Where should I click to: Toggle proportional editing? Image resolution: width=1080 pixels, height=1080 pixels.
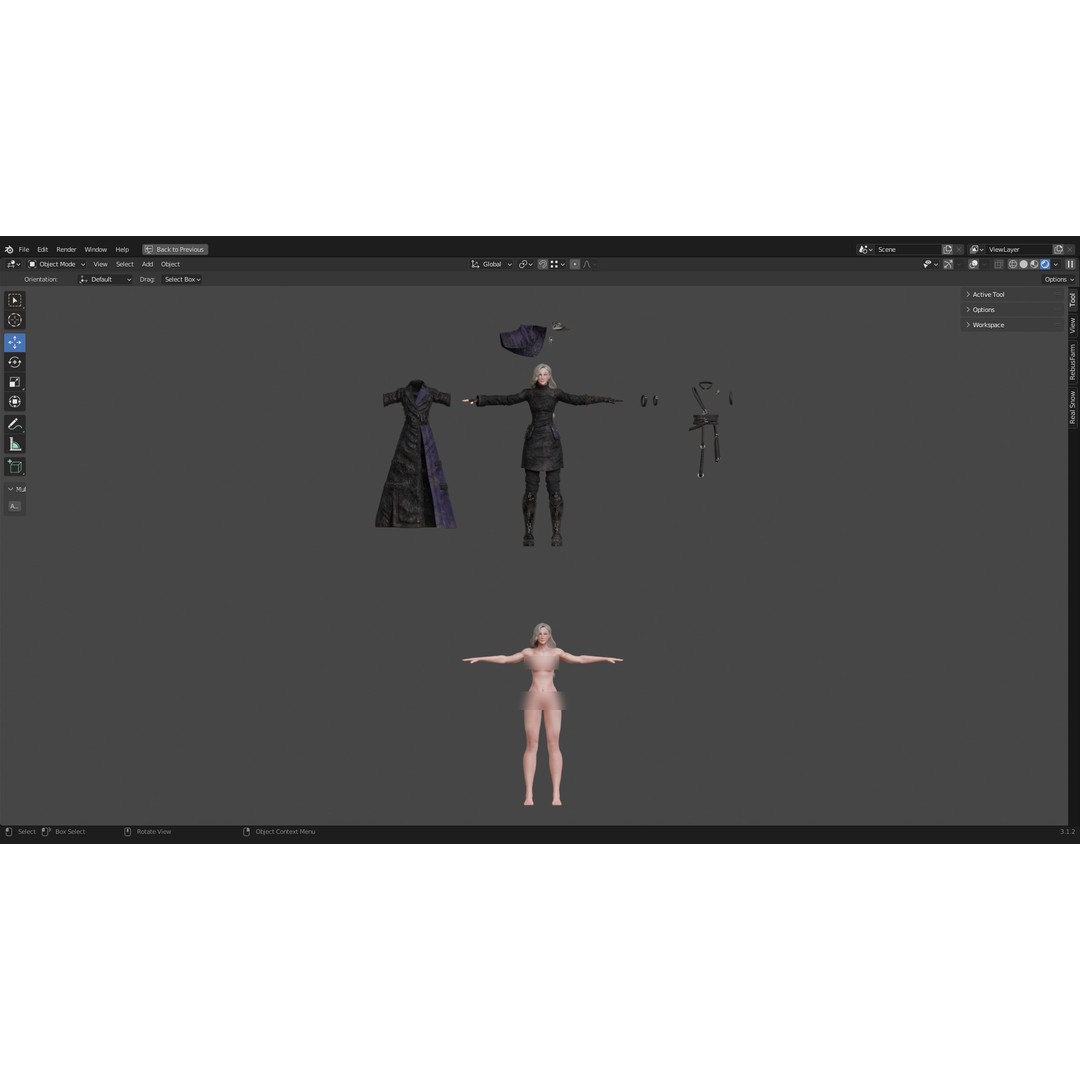(574, 264)
